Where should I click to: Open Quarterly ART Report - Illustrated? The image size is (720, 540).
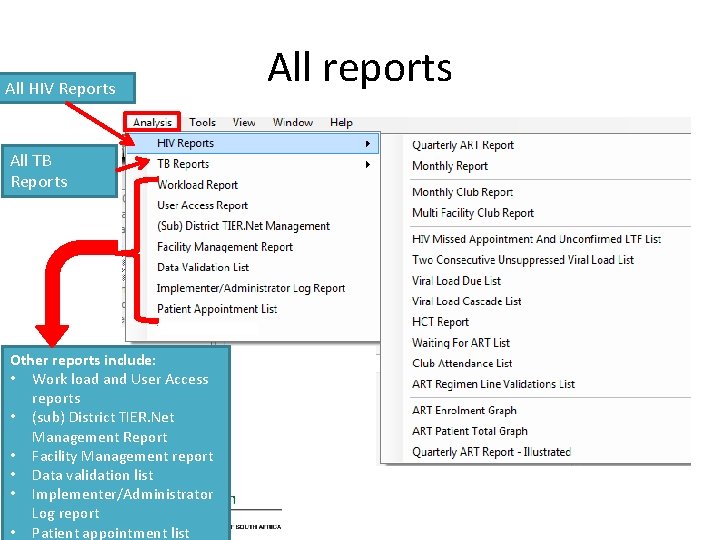pos(491,452)
